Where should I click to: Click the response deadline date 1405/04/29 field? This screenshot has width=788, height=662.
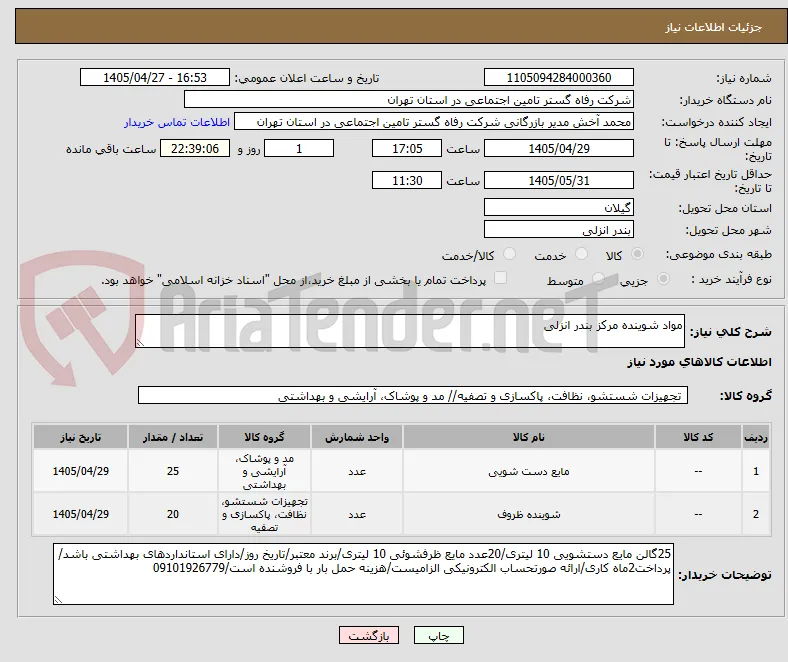559,148
